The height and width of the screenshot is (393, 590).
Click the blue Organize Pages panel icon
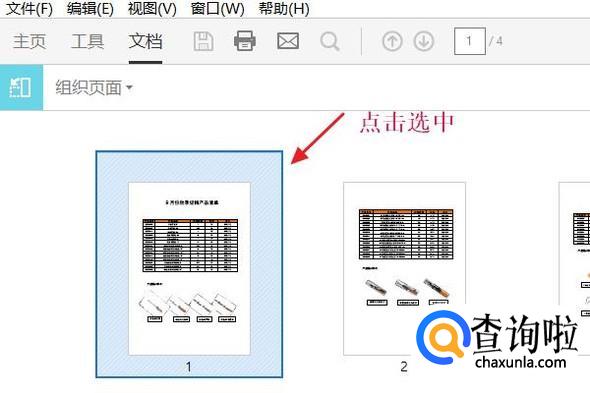[x=21, y=88]
